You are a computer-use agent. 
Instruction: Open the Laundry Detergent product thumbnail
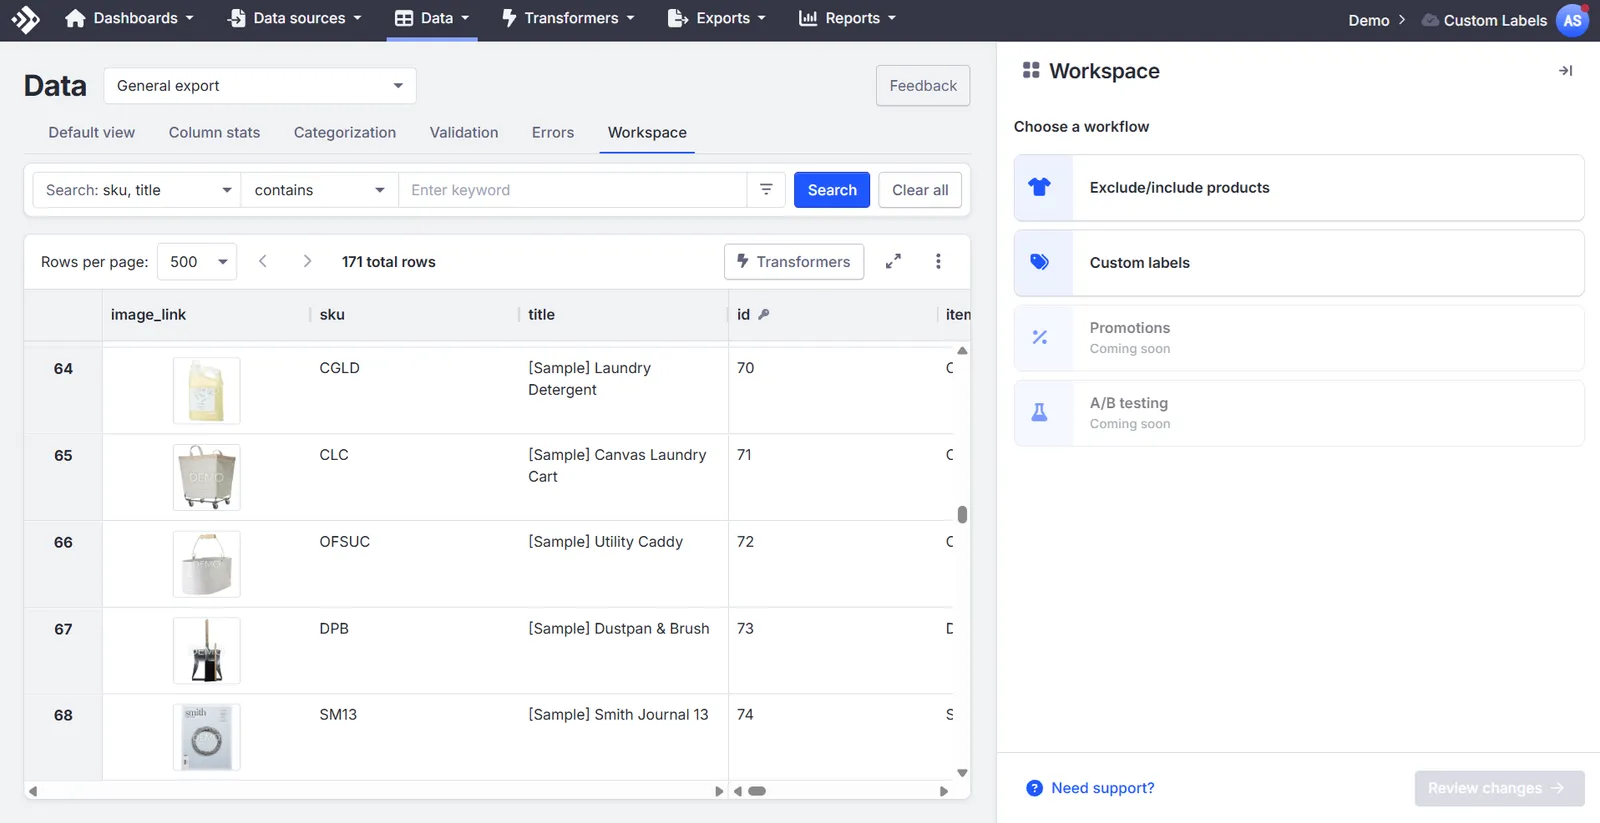(207, 391)
